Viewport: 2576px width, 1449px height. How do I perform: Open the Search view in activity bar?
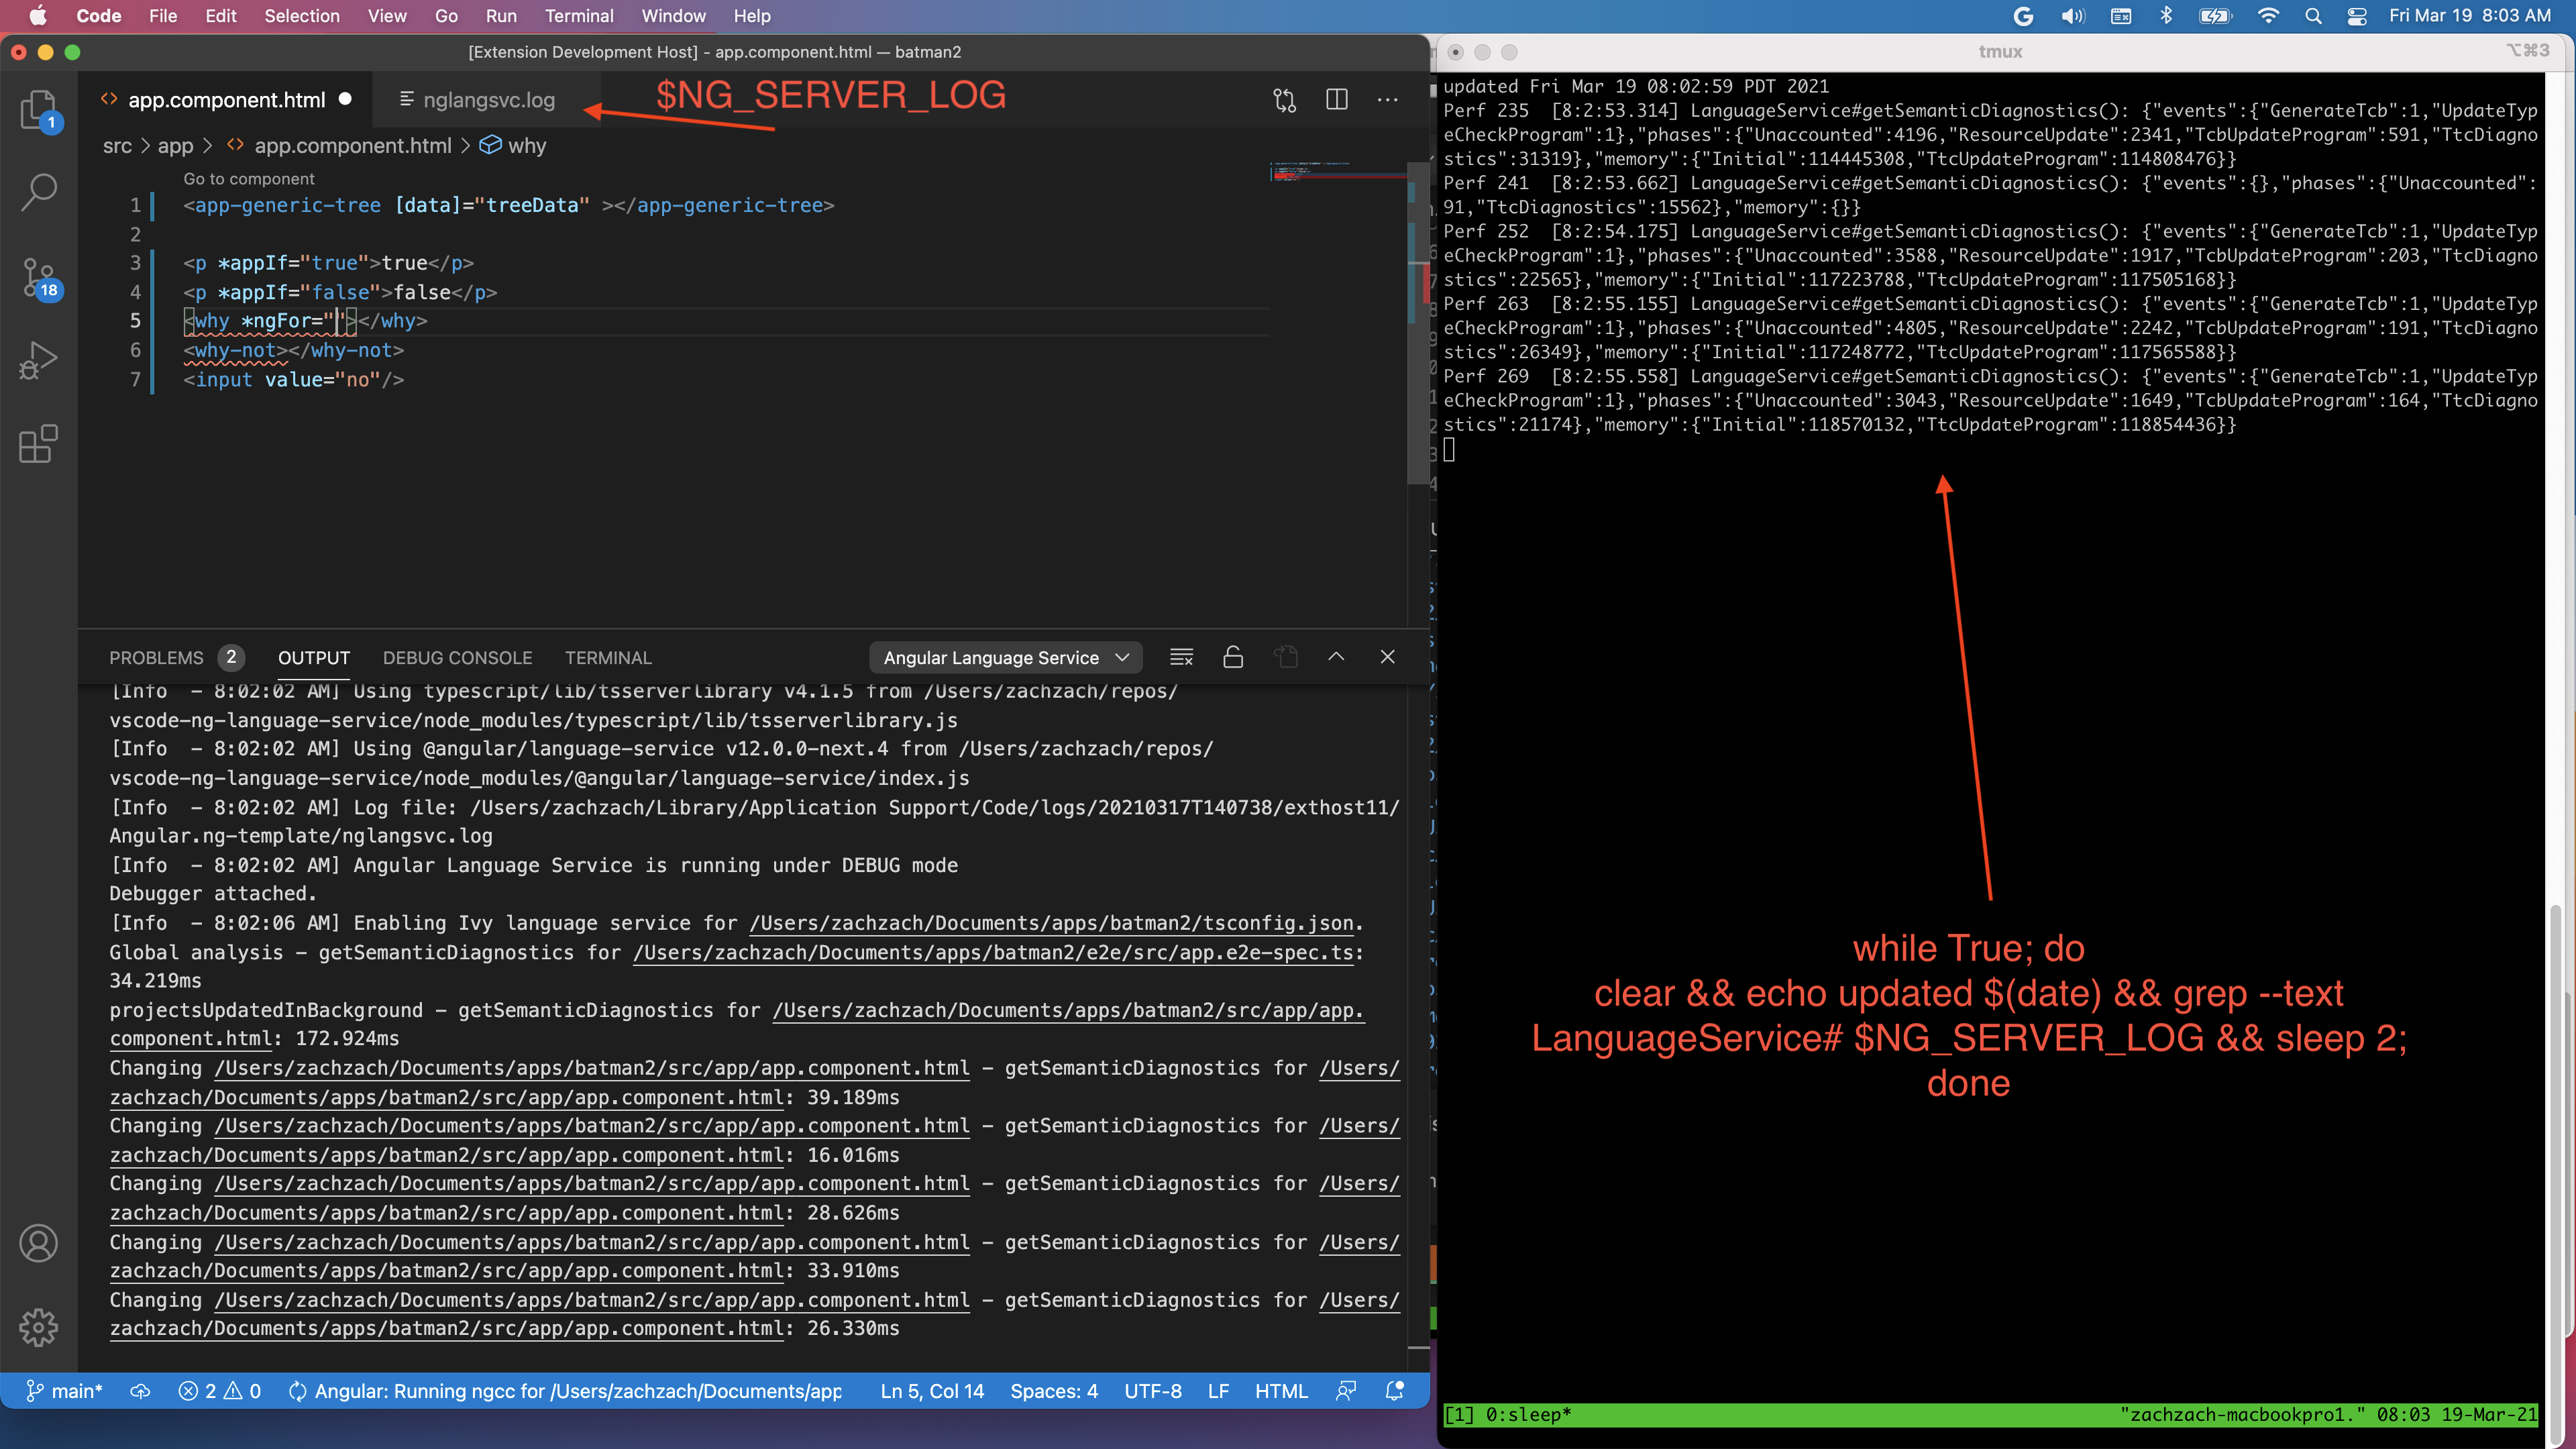pyautogui.click(x=38, y=192)
